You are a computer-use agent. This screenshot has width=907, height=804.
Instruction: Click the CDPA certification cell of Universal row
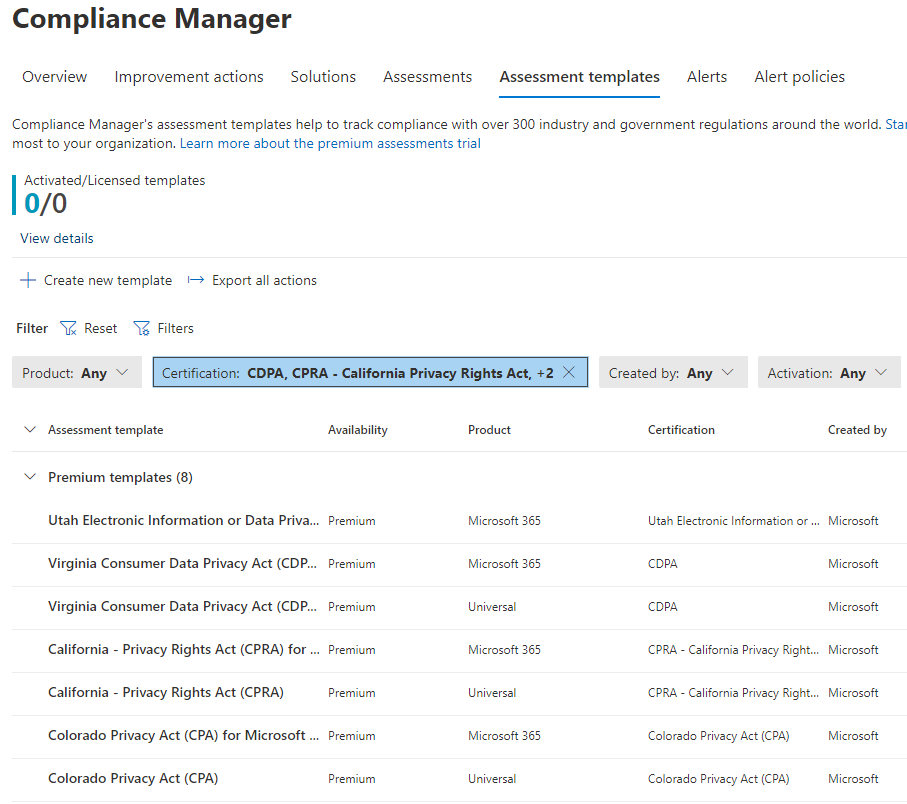click(663, 607)
